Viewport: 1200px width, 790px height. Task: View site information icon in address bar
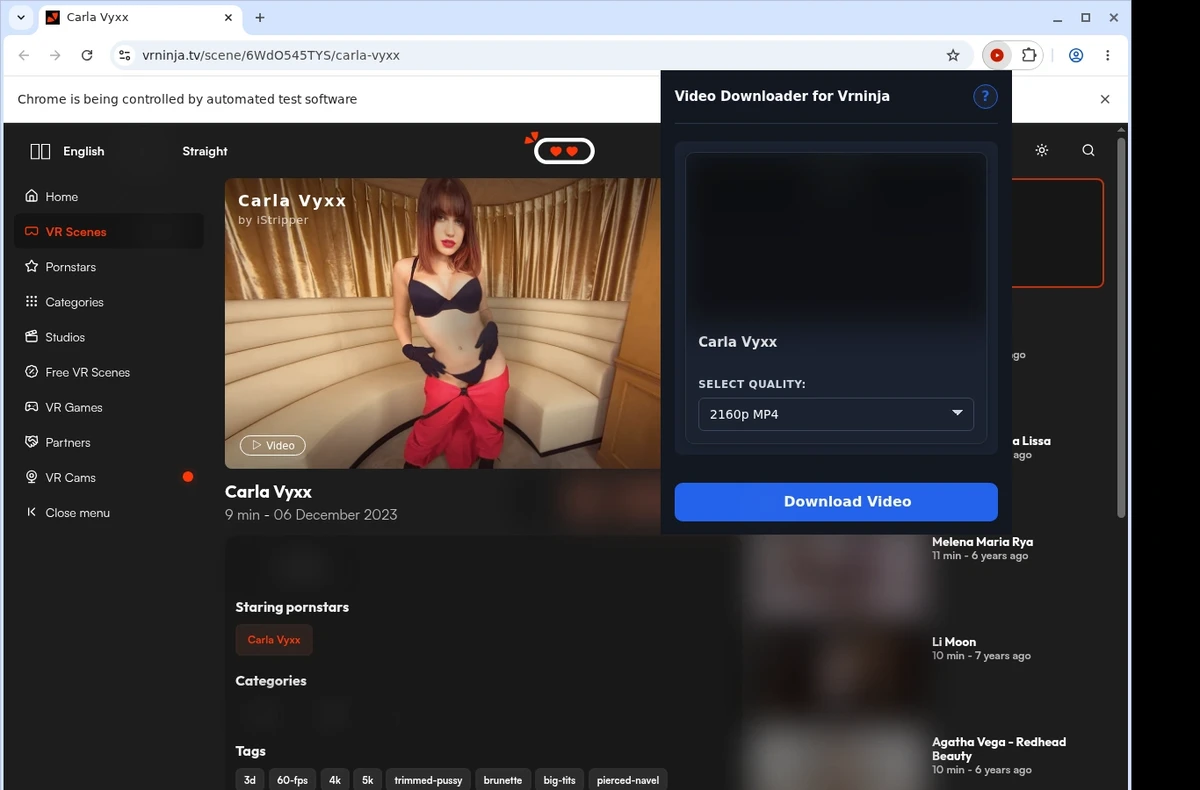point(124,56)
